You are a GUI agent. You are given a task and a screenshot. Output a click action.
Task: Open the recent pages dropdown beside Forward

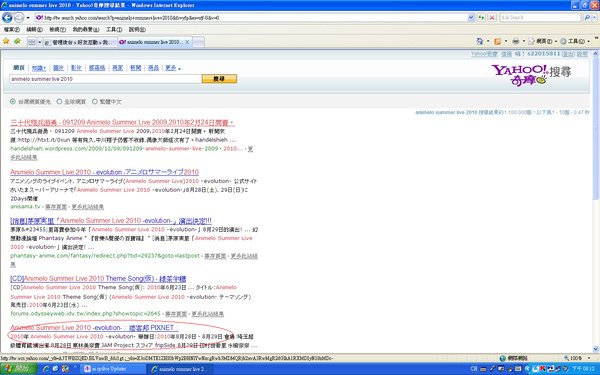coord(28,18)
